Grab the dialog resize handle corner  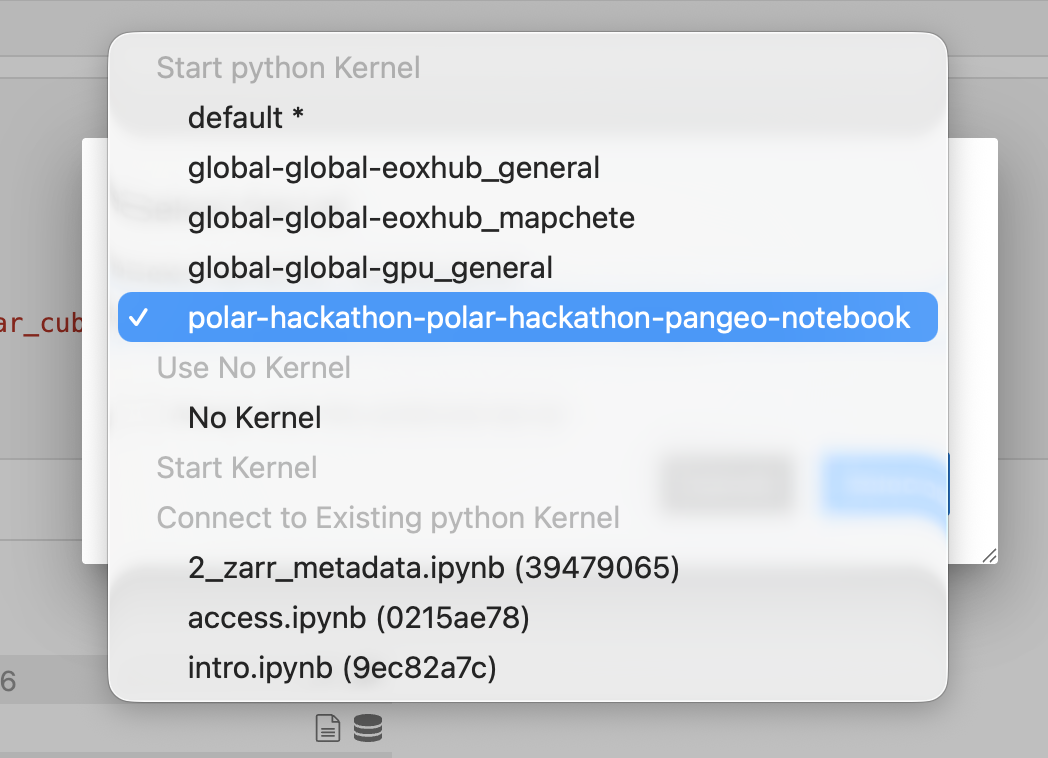(990, 555)
